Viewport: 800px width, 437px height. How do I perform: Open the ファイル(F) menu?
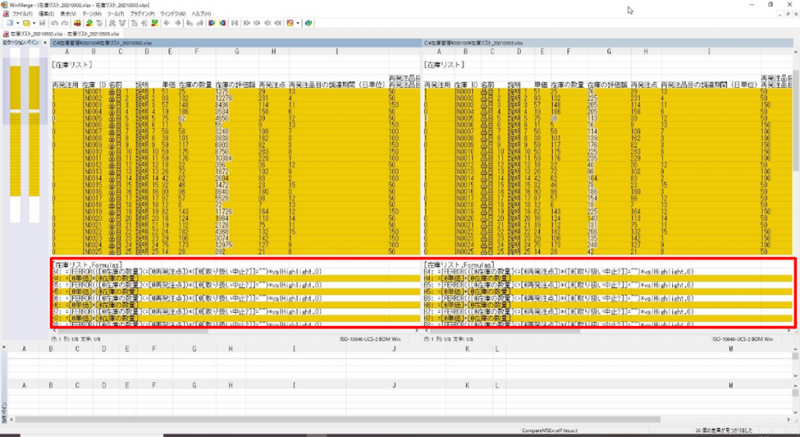(x=22, y=14)
